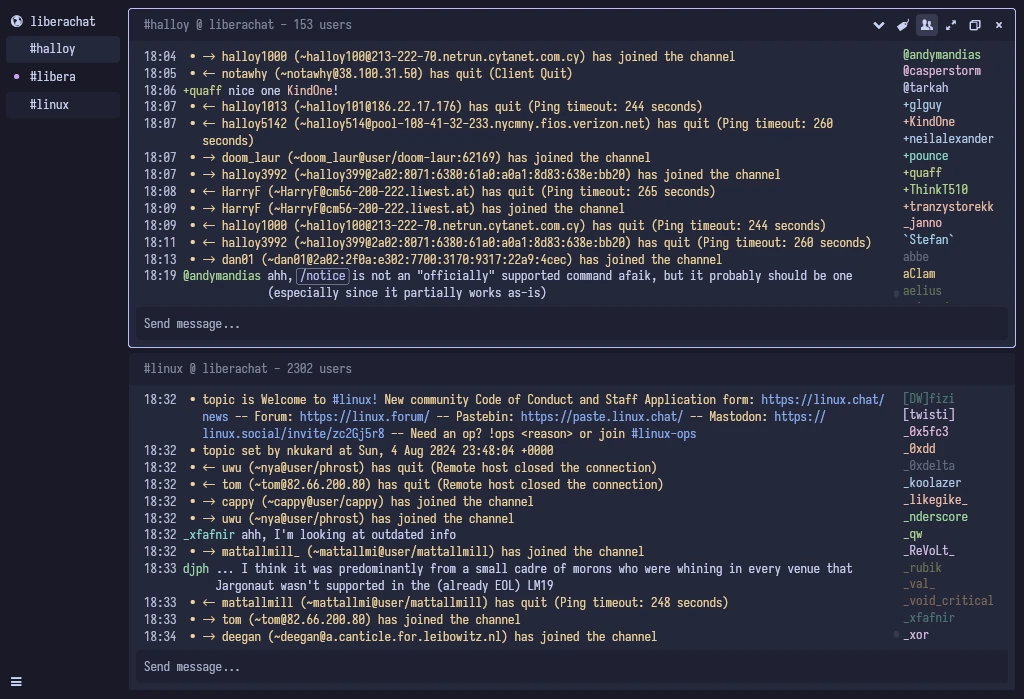Toggle the user list people icon

[927, 25]
